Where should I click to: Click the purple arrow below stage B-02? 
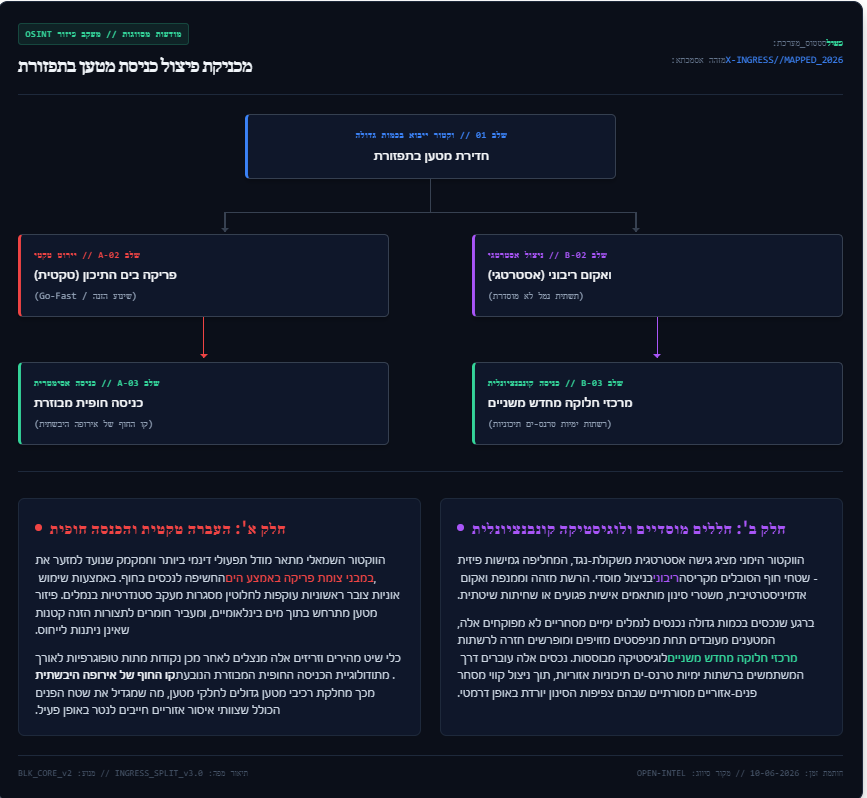click(x=657, y=337)
